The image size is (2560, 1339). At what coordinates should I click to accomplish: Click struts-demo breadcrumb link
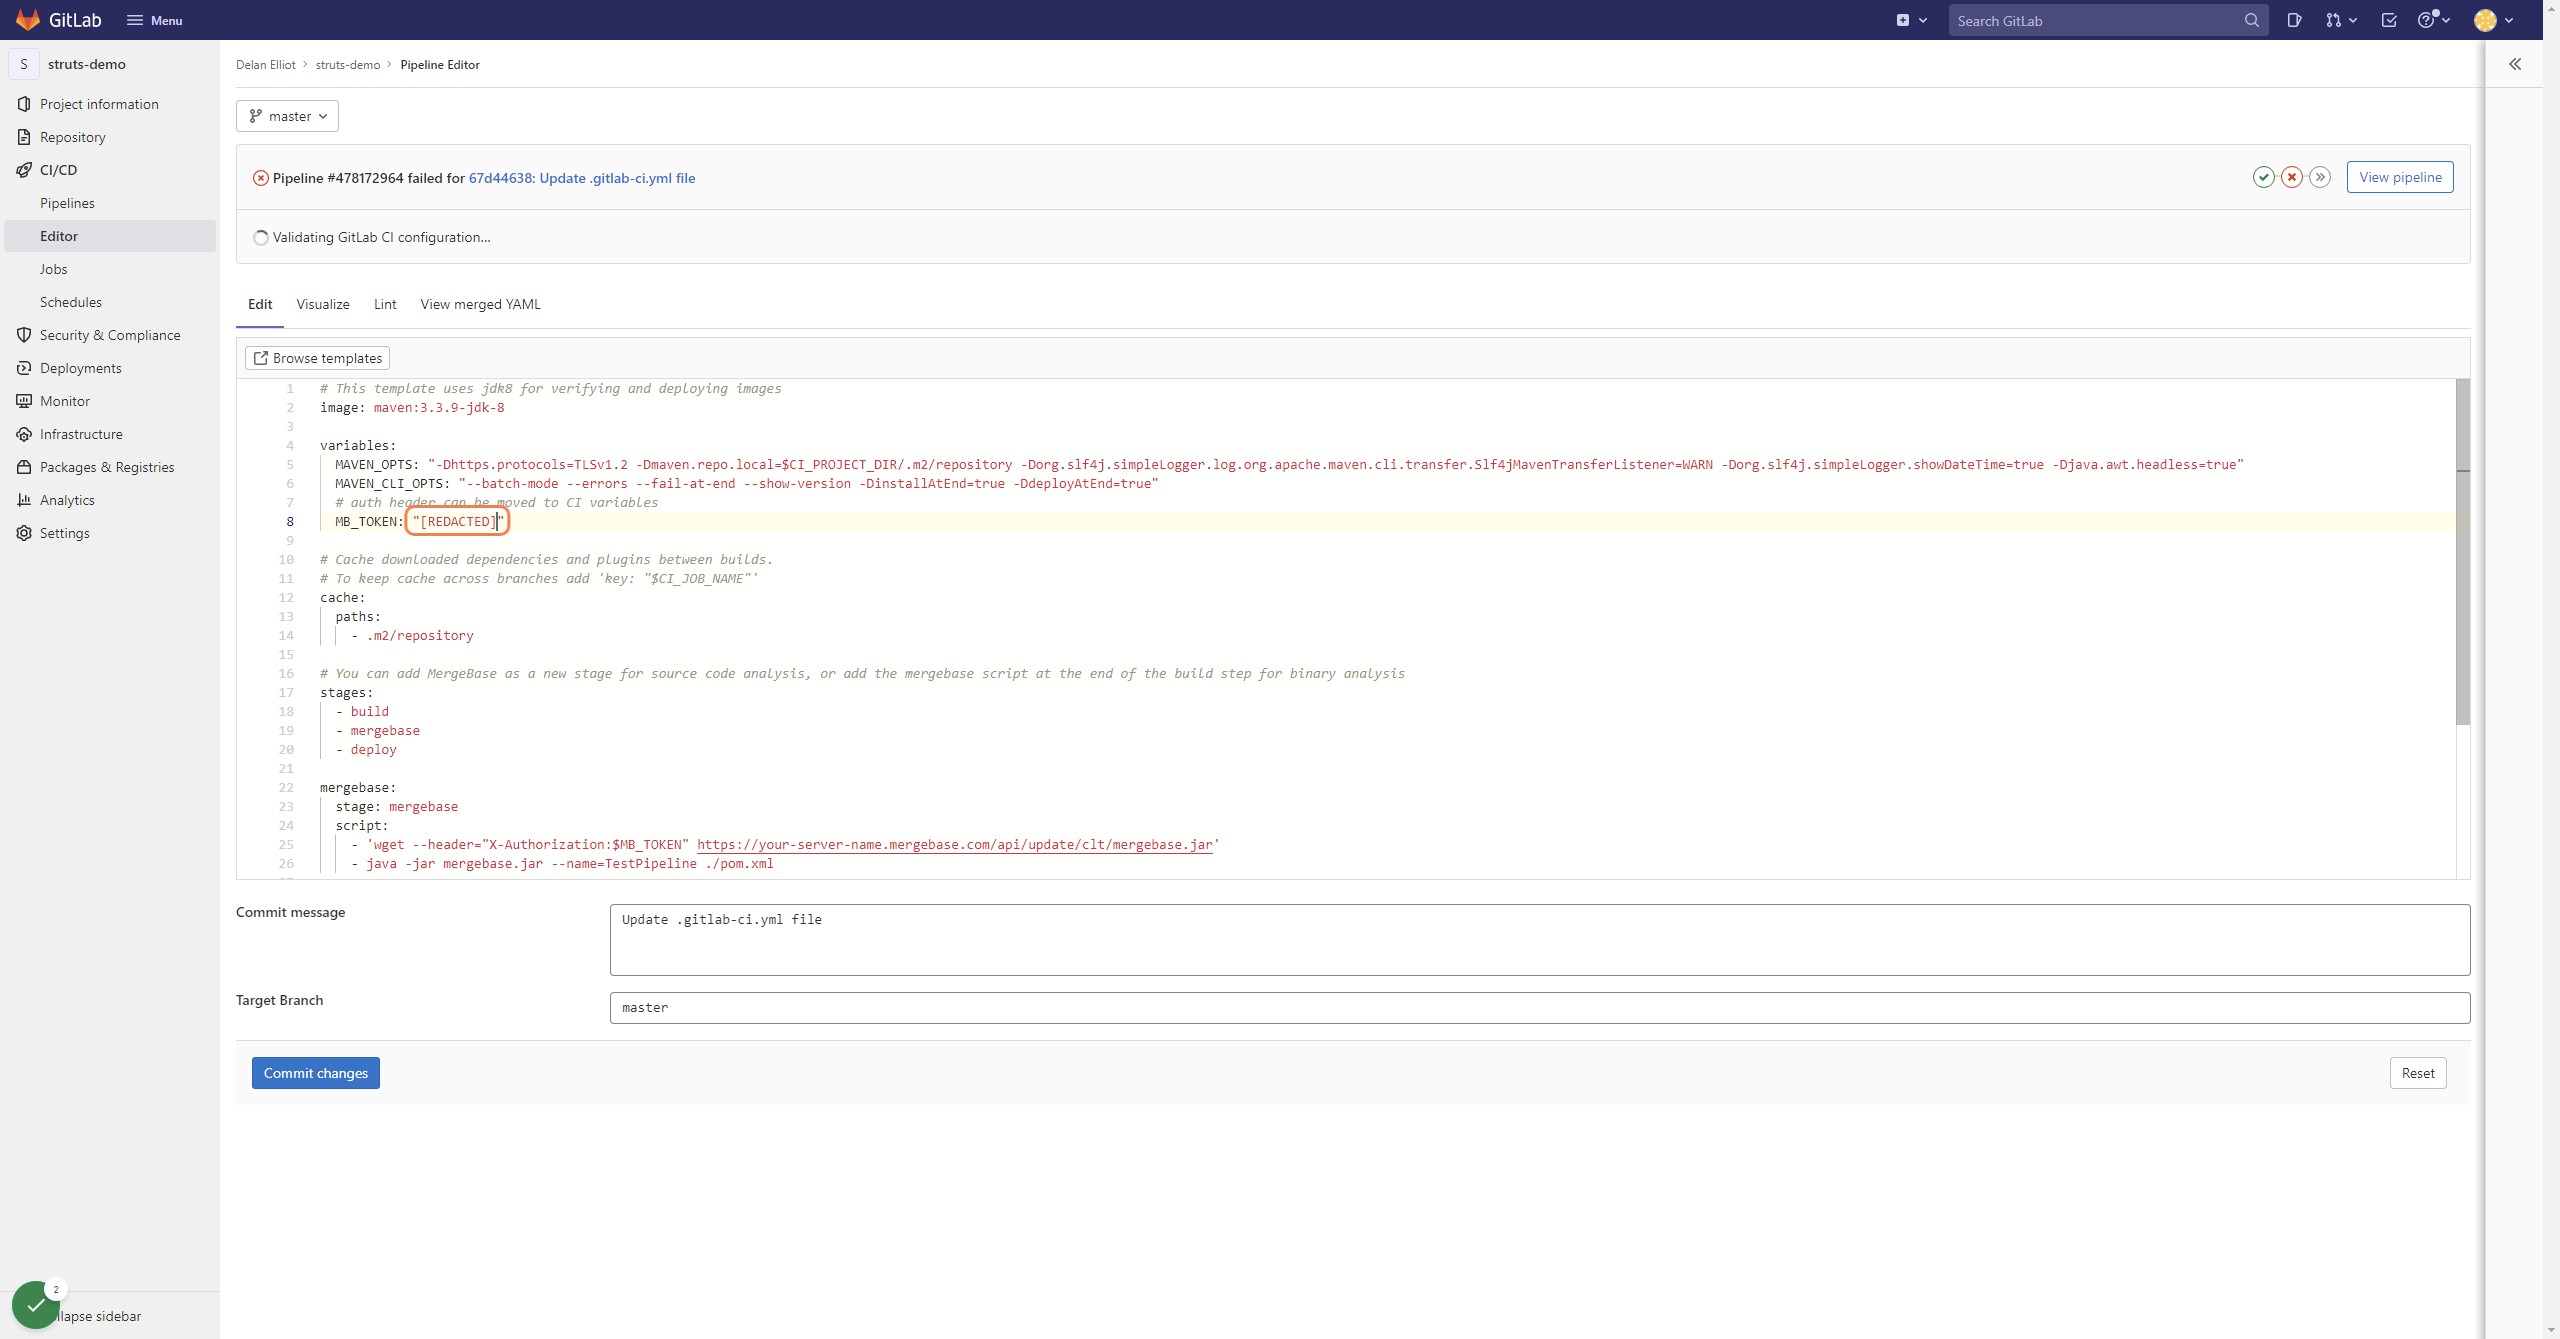pyautogui.click(x=348, y=64)
